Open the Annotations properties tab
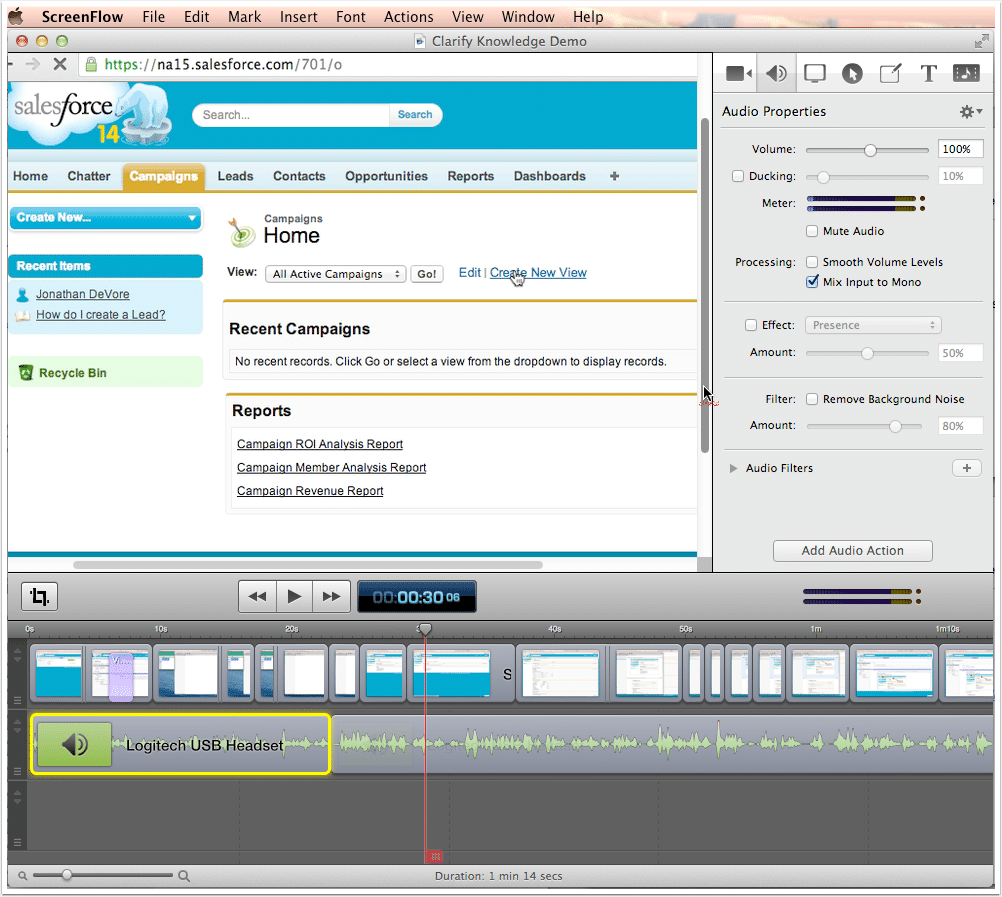 (890, 73)
